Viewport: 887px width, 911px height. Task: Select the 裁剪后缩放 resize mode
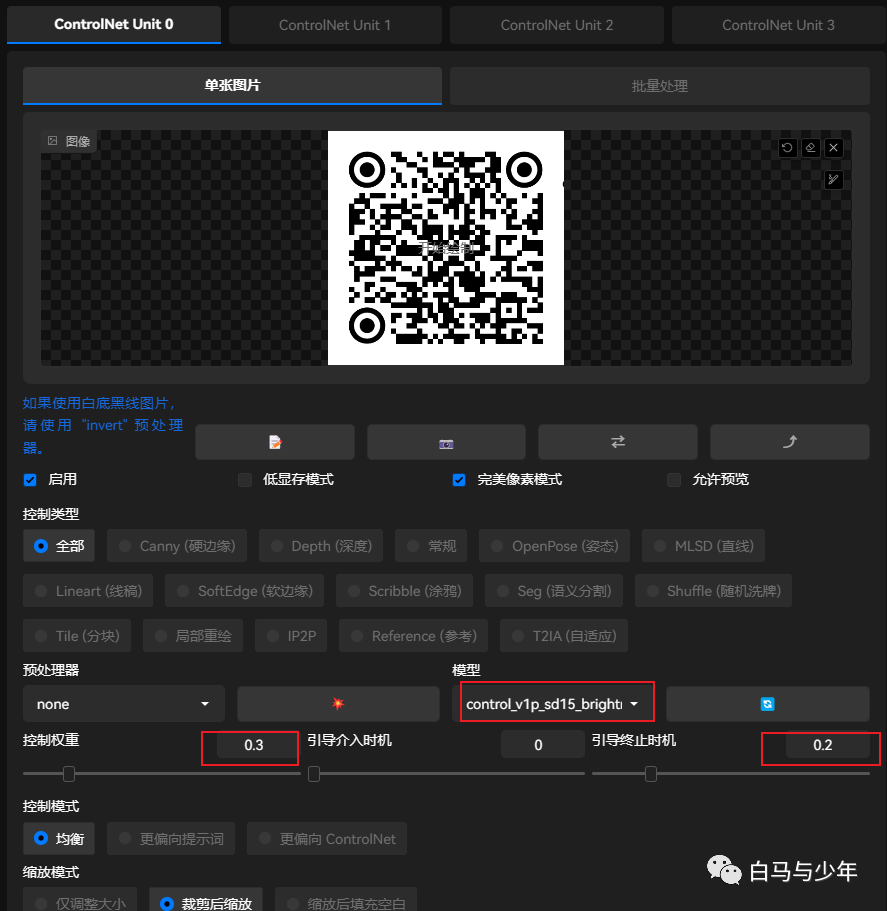pos(206,901)
